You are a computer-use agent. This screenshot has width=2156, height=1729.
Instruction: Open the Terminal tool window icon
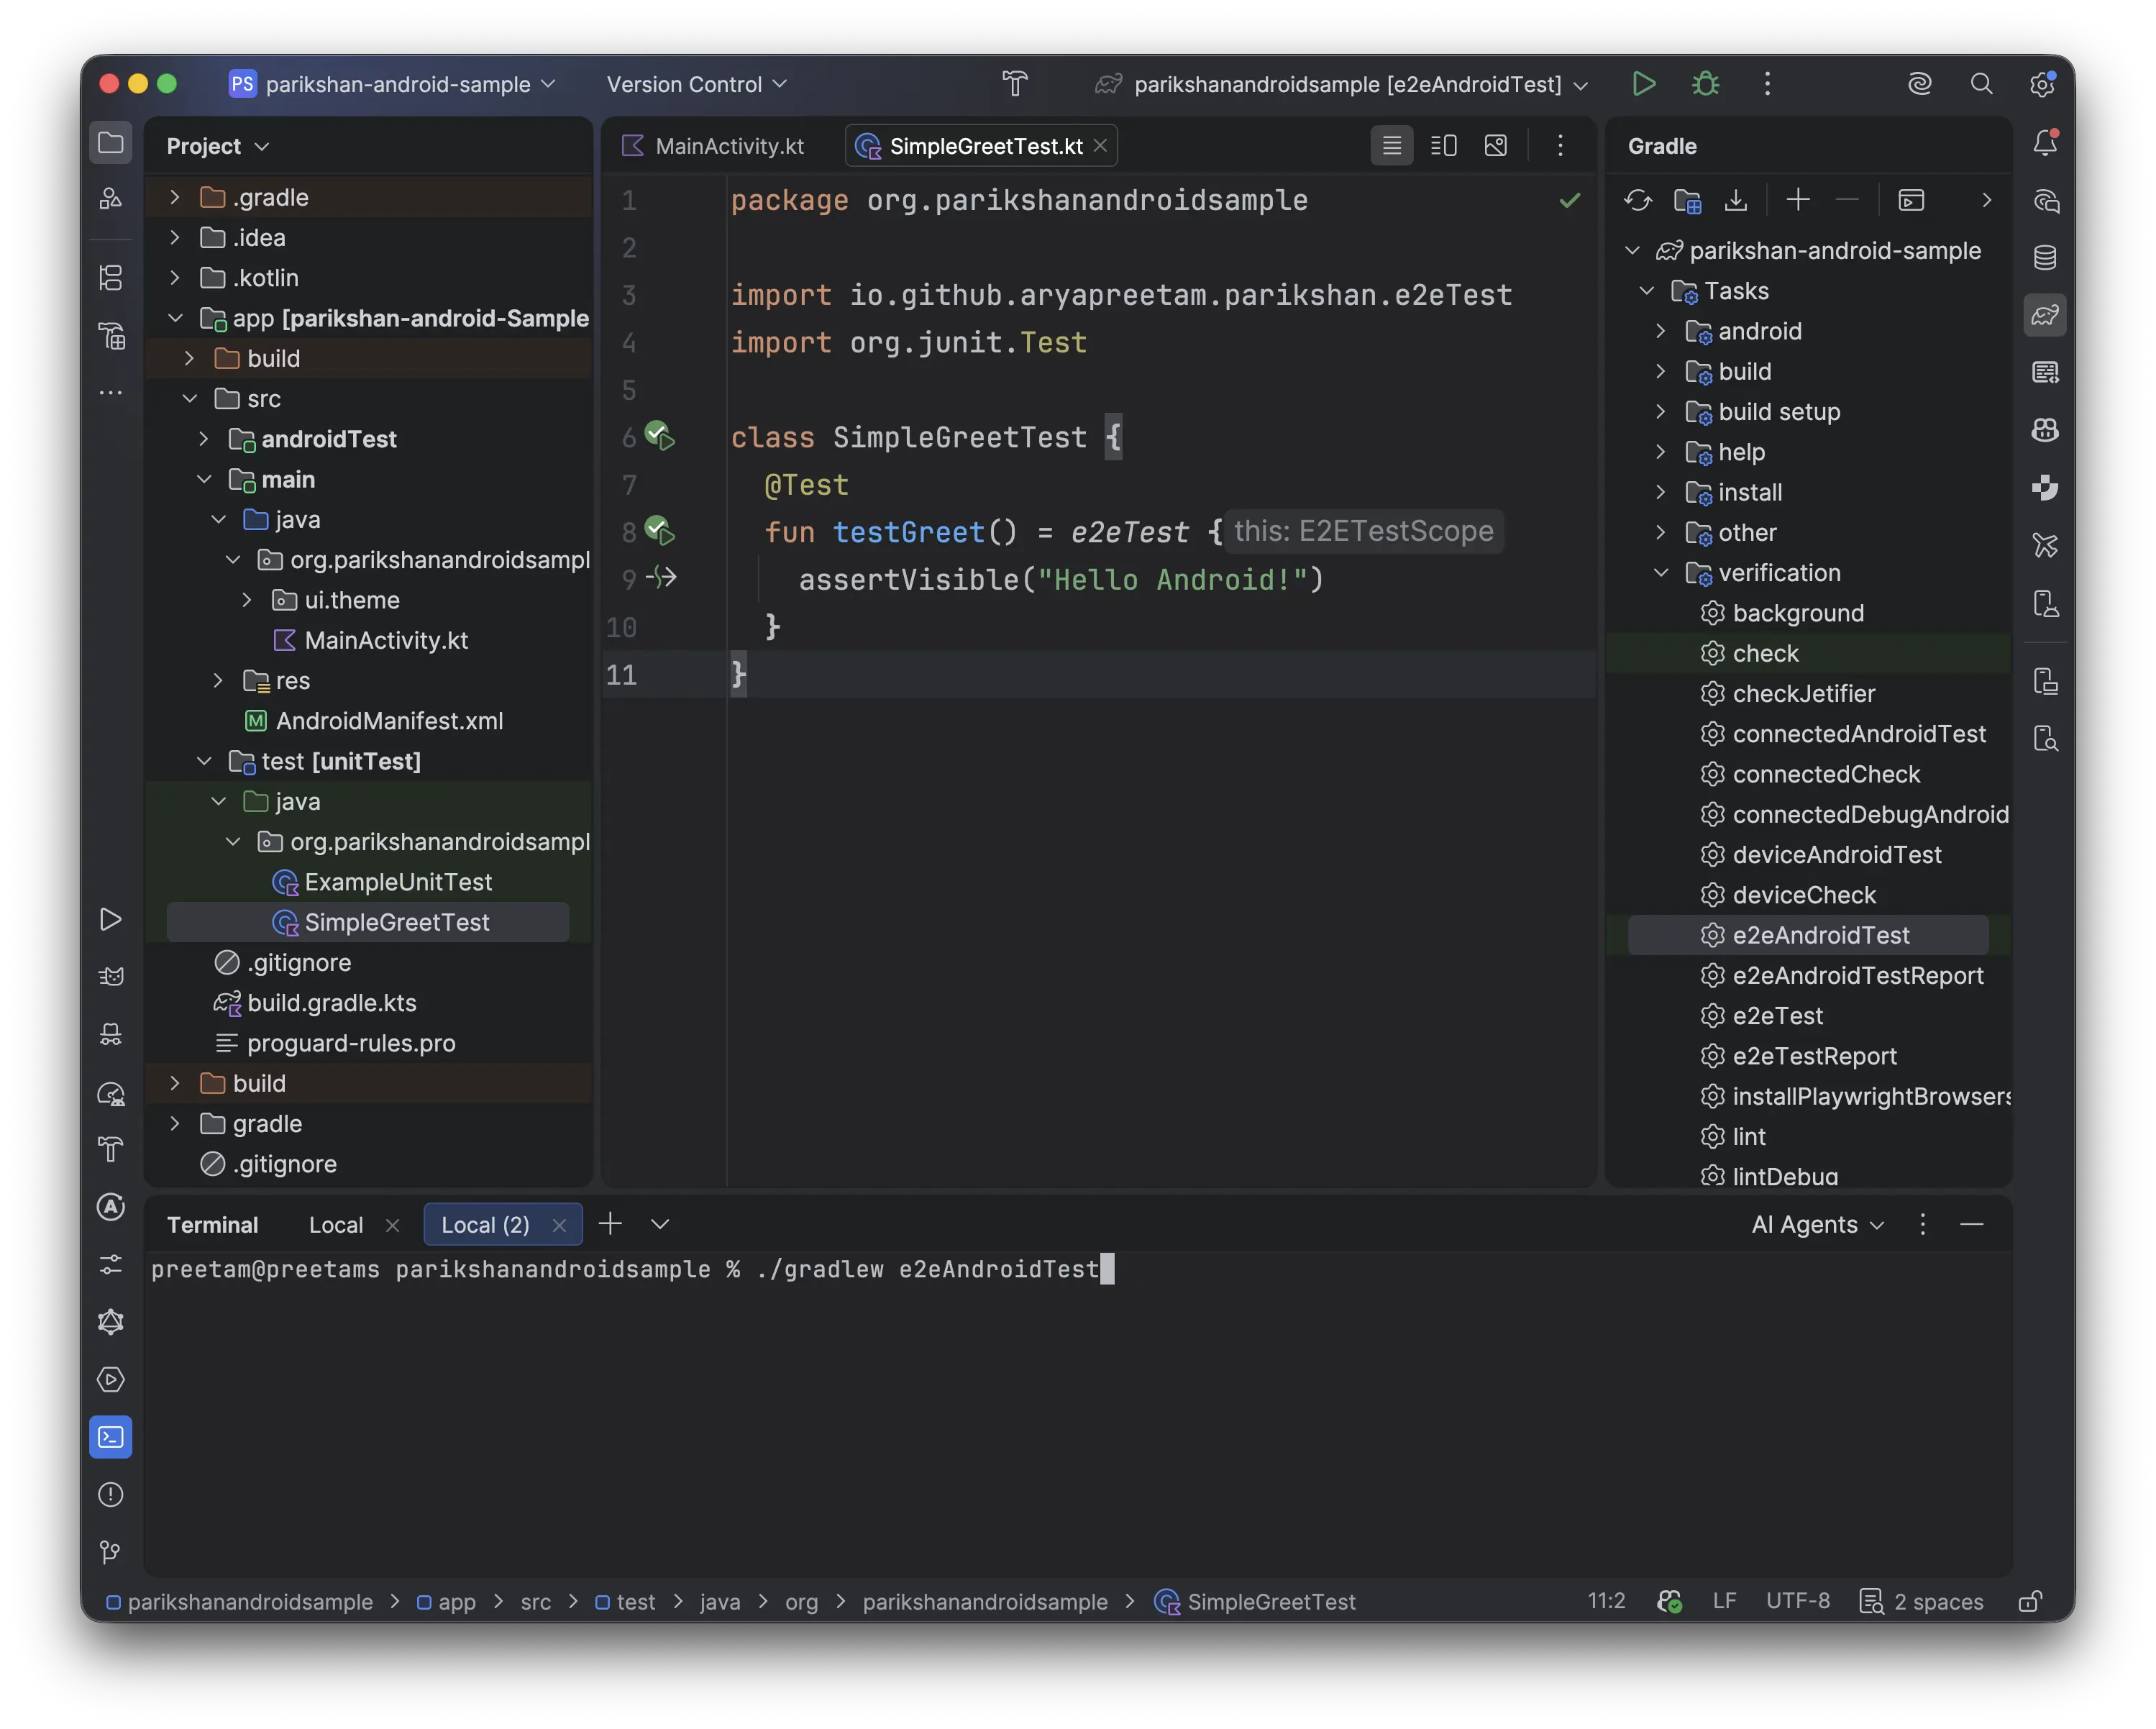[x=111, y=1437]
